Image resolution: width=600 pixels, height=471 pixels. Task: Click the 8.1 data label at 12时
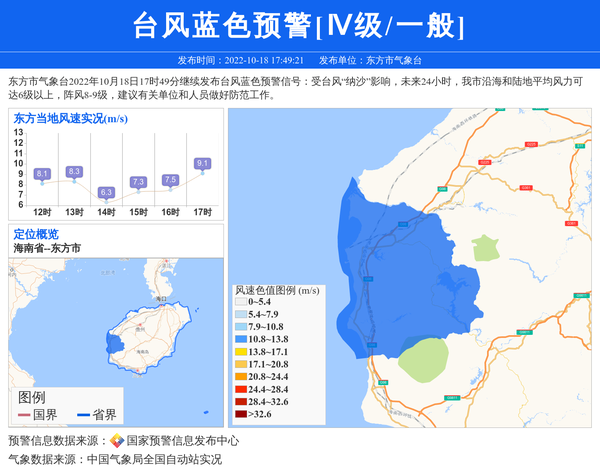[42, 174]
